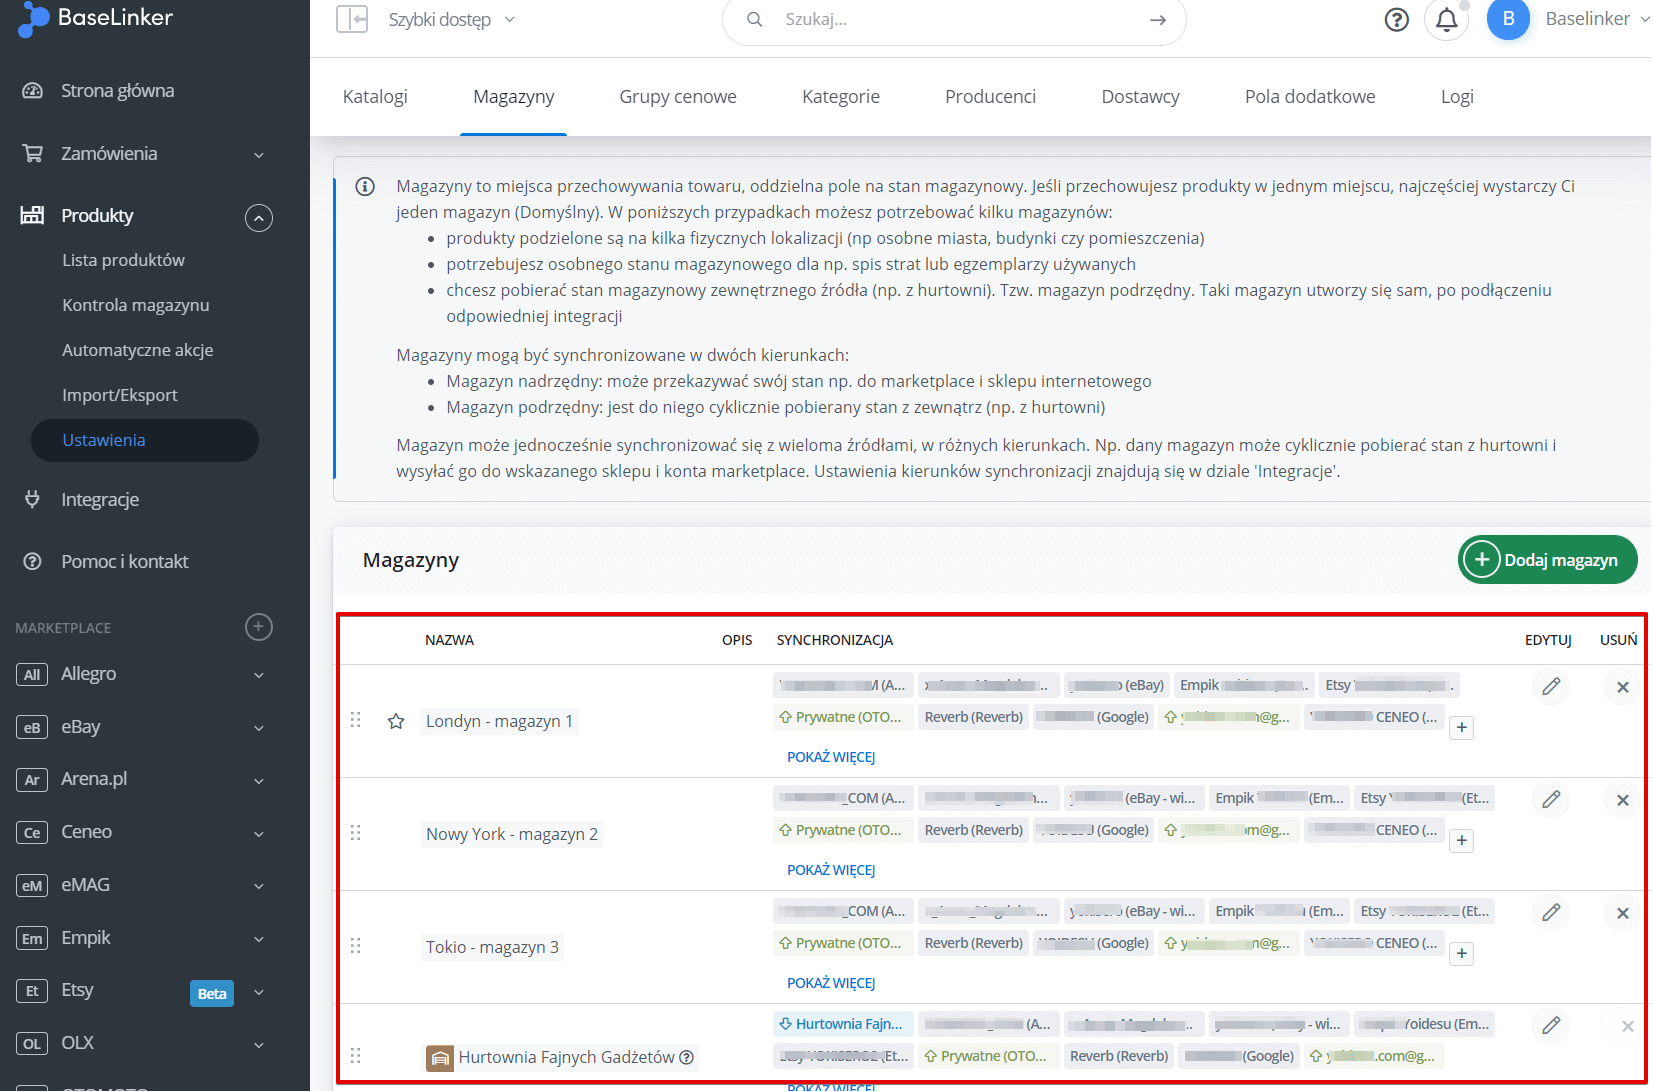Click star icon next to Londyn - magazyn 1
The image size is (1653, 1092).
tap(396, 721)
